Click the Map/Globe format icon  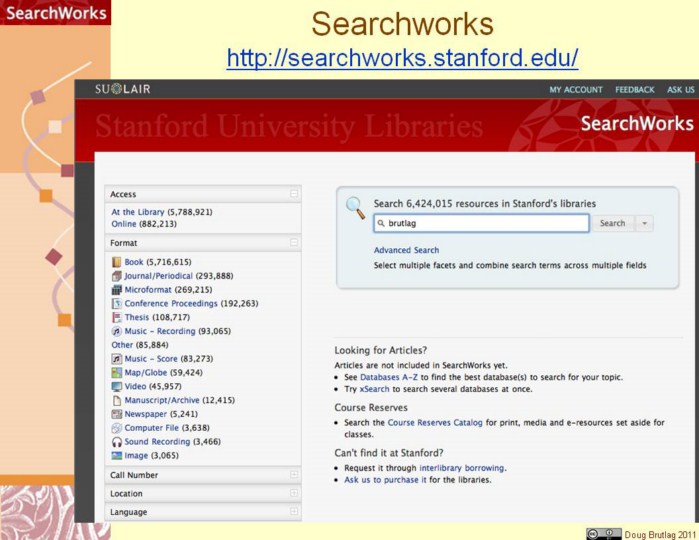coord(116,373)
